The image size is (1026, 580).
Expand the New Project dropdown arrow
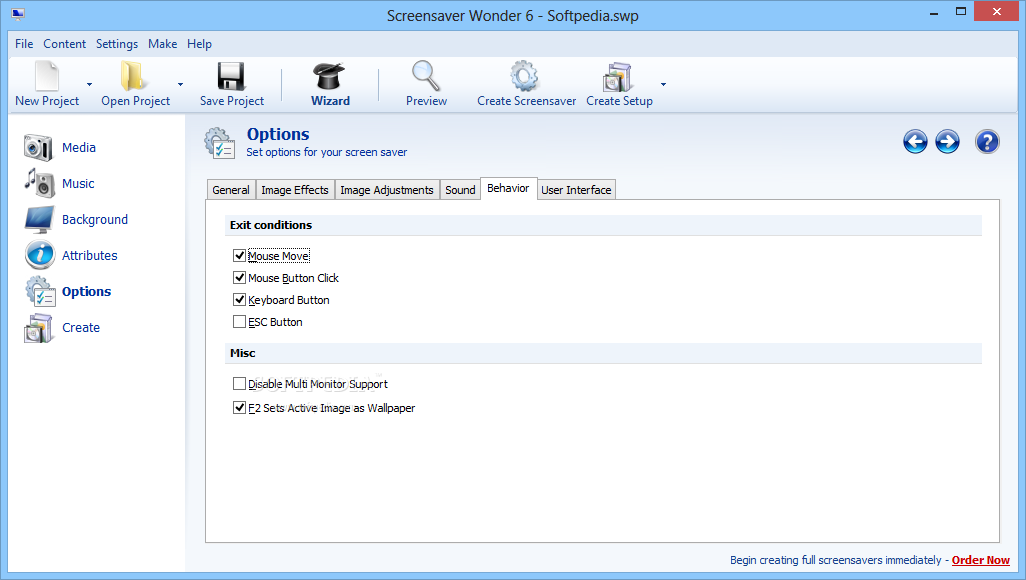click(90, 84)
